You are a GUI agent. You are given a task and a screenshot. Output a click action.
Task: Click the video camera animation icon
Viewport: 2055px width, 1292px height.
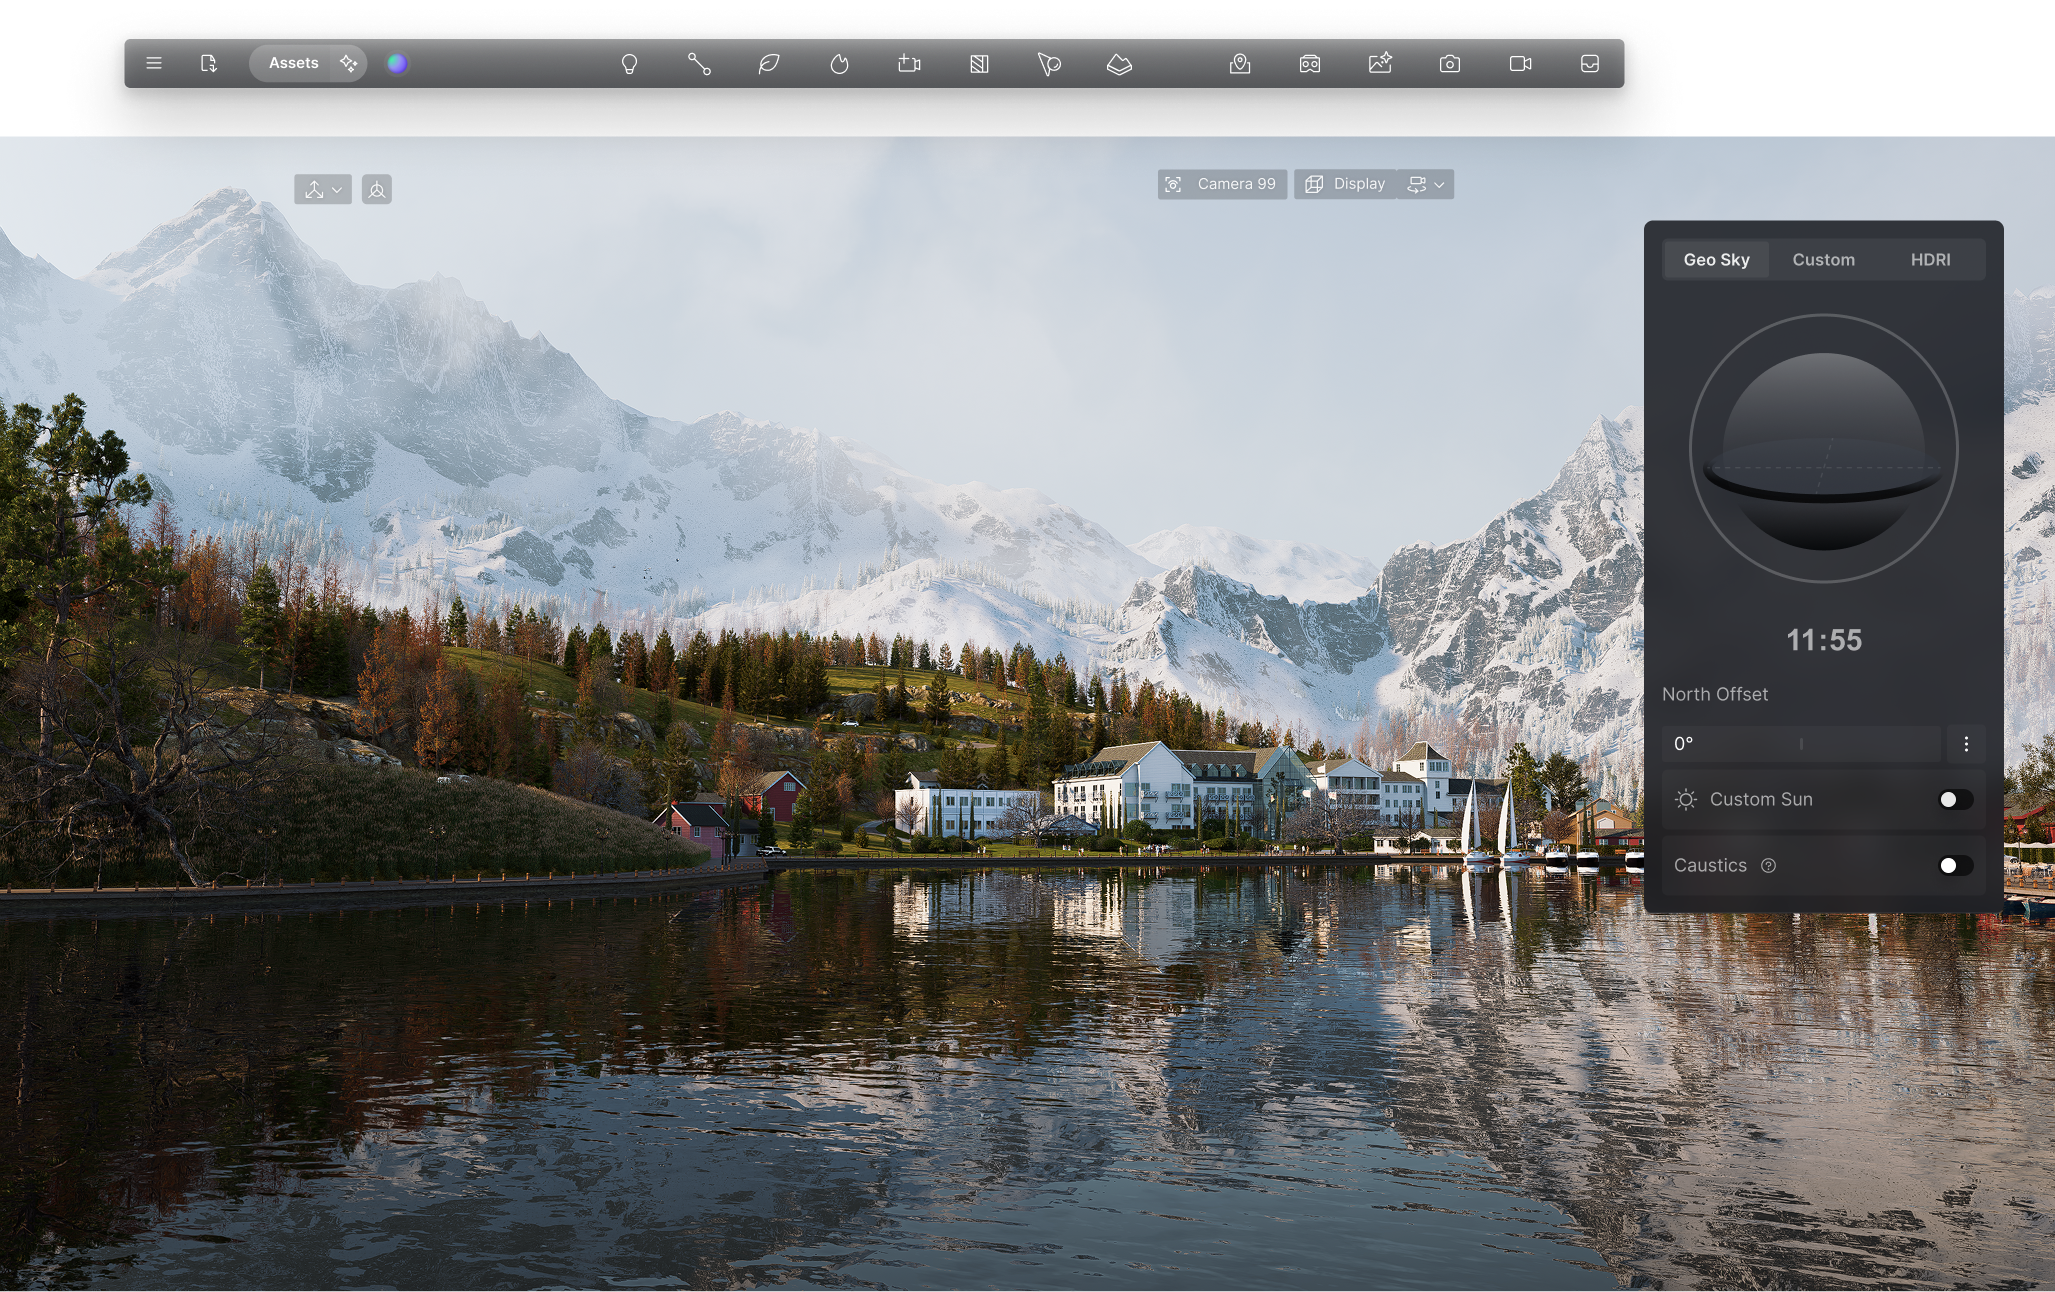(x=1520, y=64)
